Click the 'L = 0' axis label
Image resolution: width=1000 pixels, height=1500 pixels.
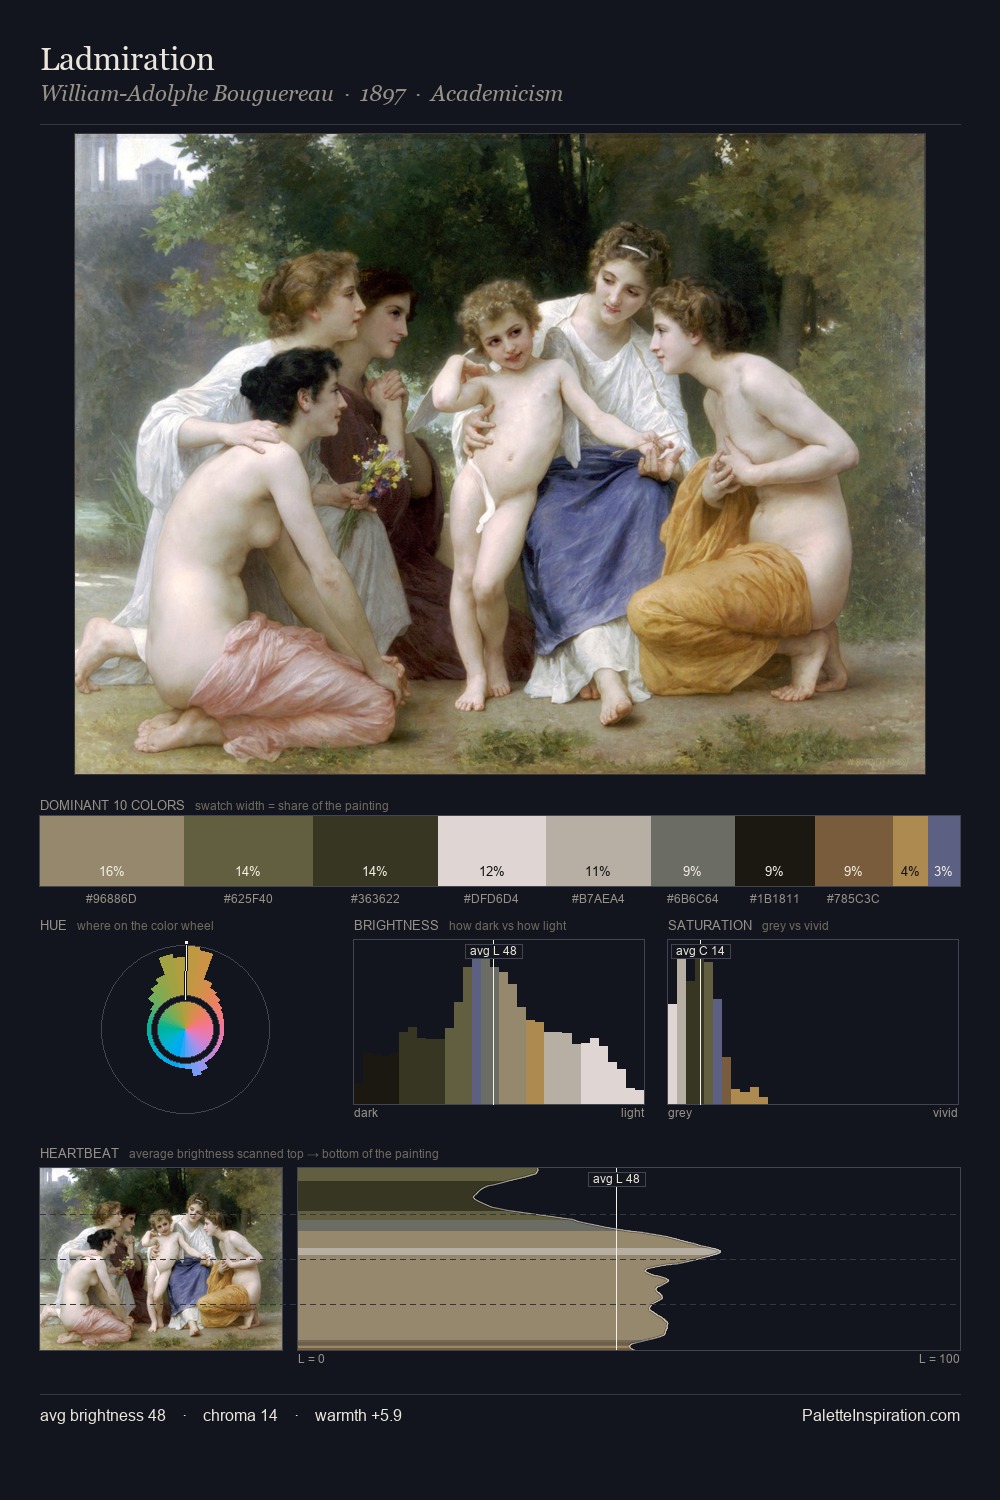pos(311,1359)
